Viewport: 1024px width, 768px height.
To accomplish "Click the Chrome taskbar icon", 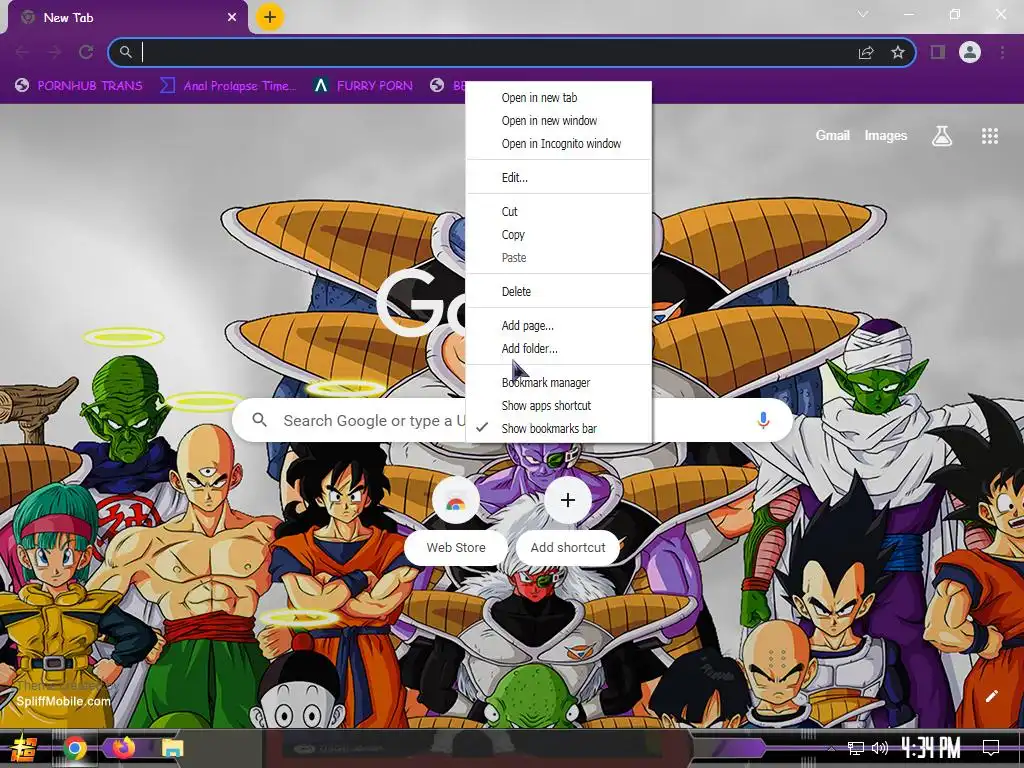I will click(x=75, y=748).
